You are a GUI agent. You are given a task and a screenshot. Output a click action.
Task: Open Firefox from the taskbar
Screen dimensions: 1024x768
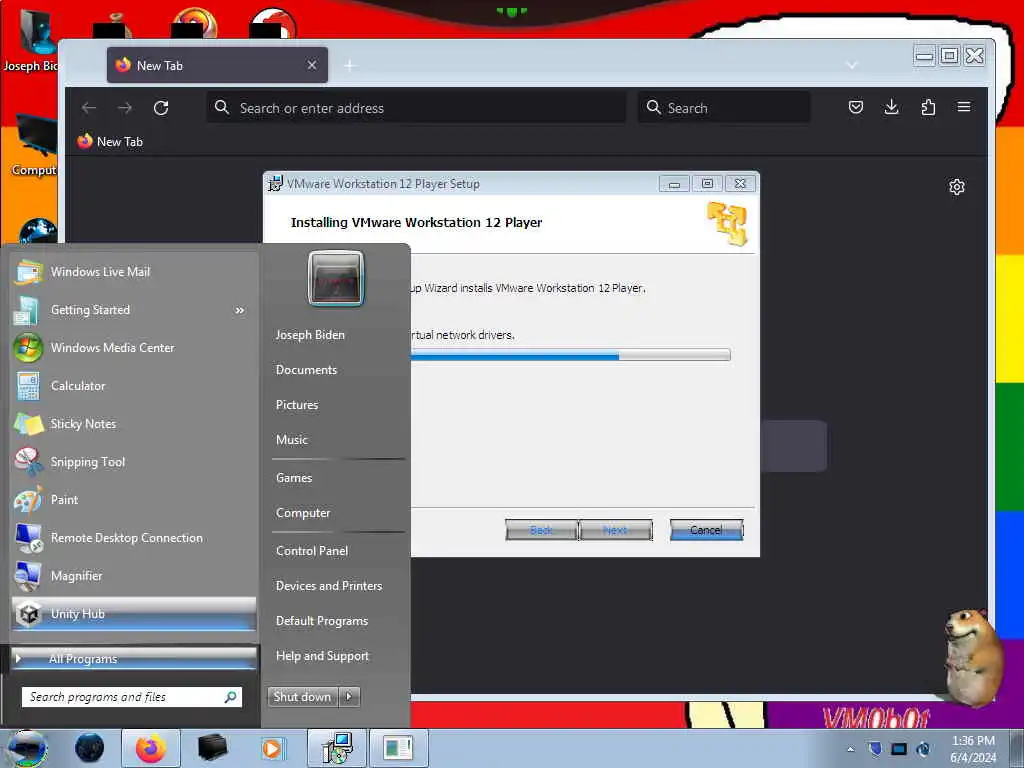click(151, 748)
